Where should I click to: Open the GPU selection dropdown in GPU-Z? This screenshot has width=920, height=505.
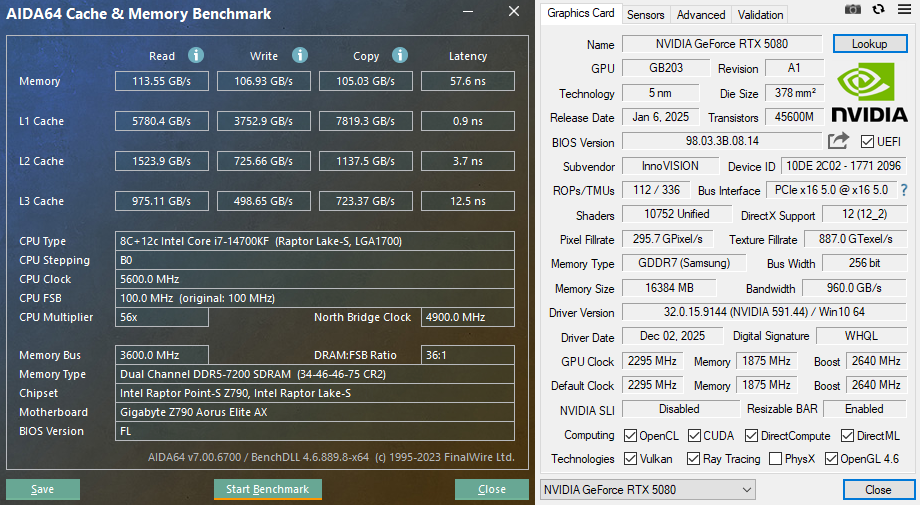click(x=648, y=489)
